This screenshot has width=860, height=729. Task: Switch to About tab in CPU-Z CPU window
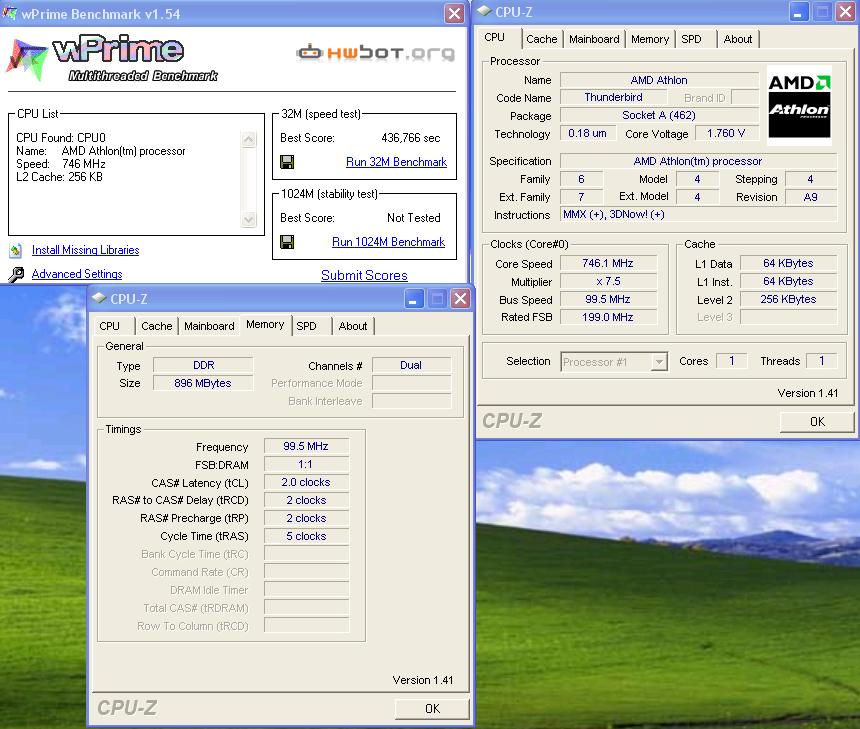click(738, 39)
